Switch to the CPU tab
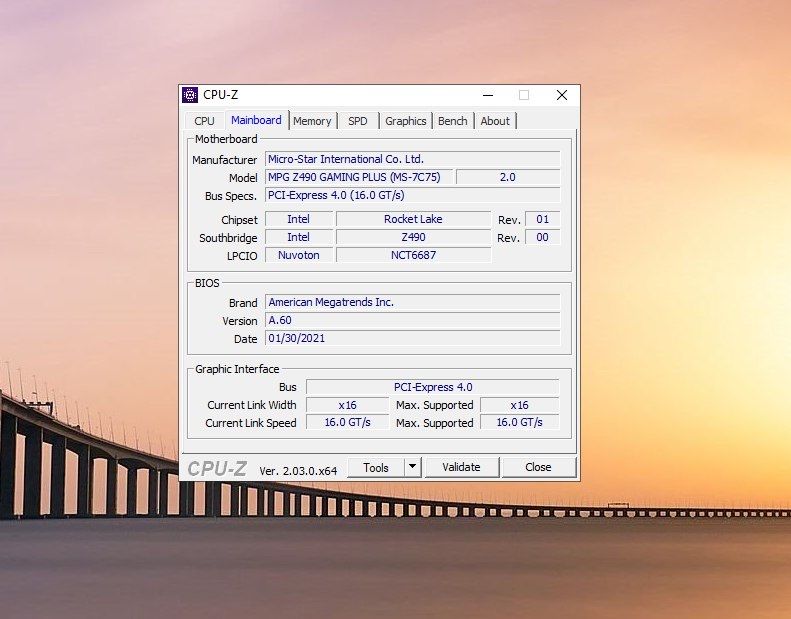This screenshot has height=619, width=791. pyautogui.click(x=204, y=121)
